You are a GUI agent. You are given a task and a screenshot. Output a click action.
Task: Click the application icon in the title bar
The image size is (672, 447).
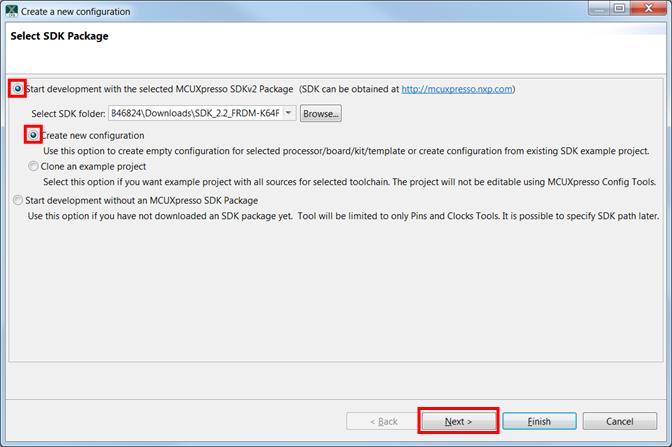click(10, 10)
